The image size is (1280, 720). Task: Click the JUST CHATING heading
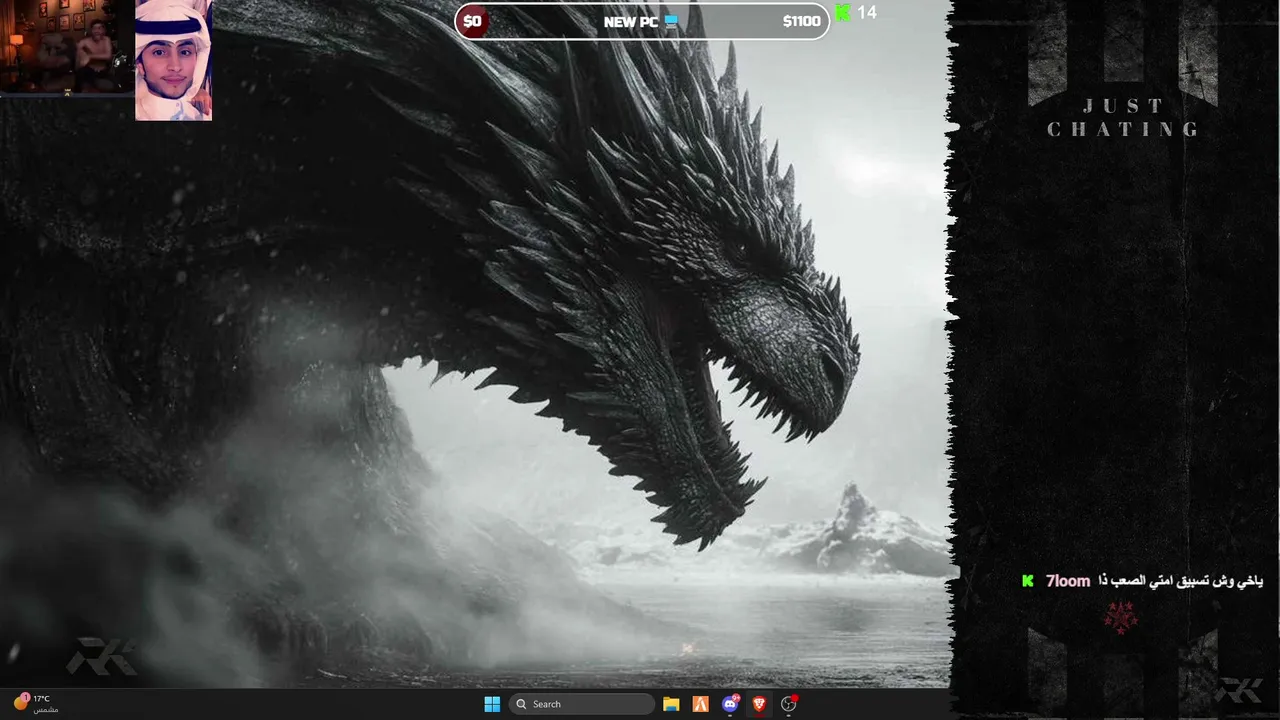click(x=1124, y=117)
